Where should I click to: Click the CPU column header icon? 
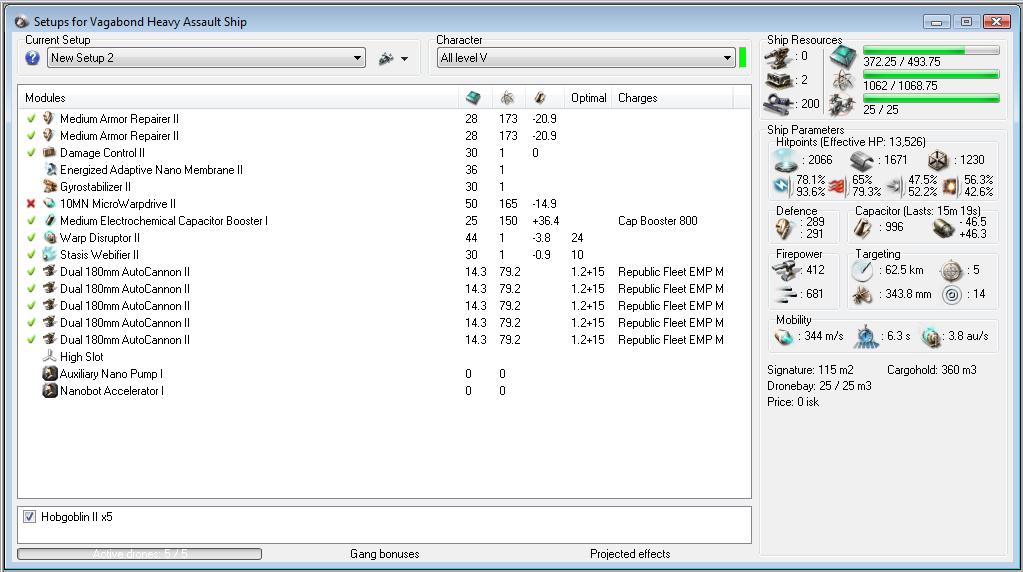(x=474, y=98)
